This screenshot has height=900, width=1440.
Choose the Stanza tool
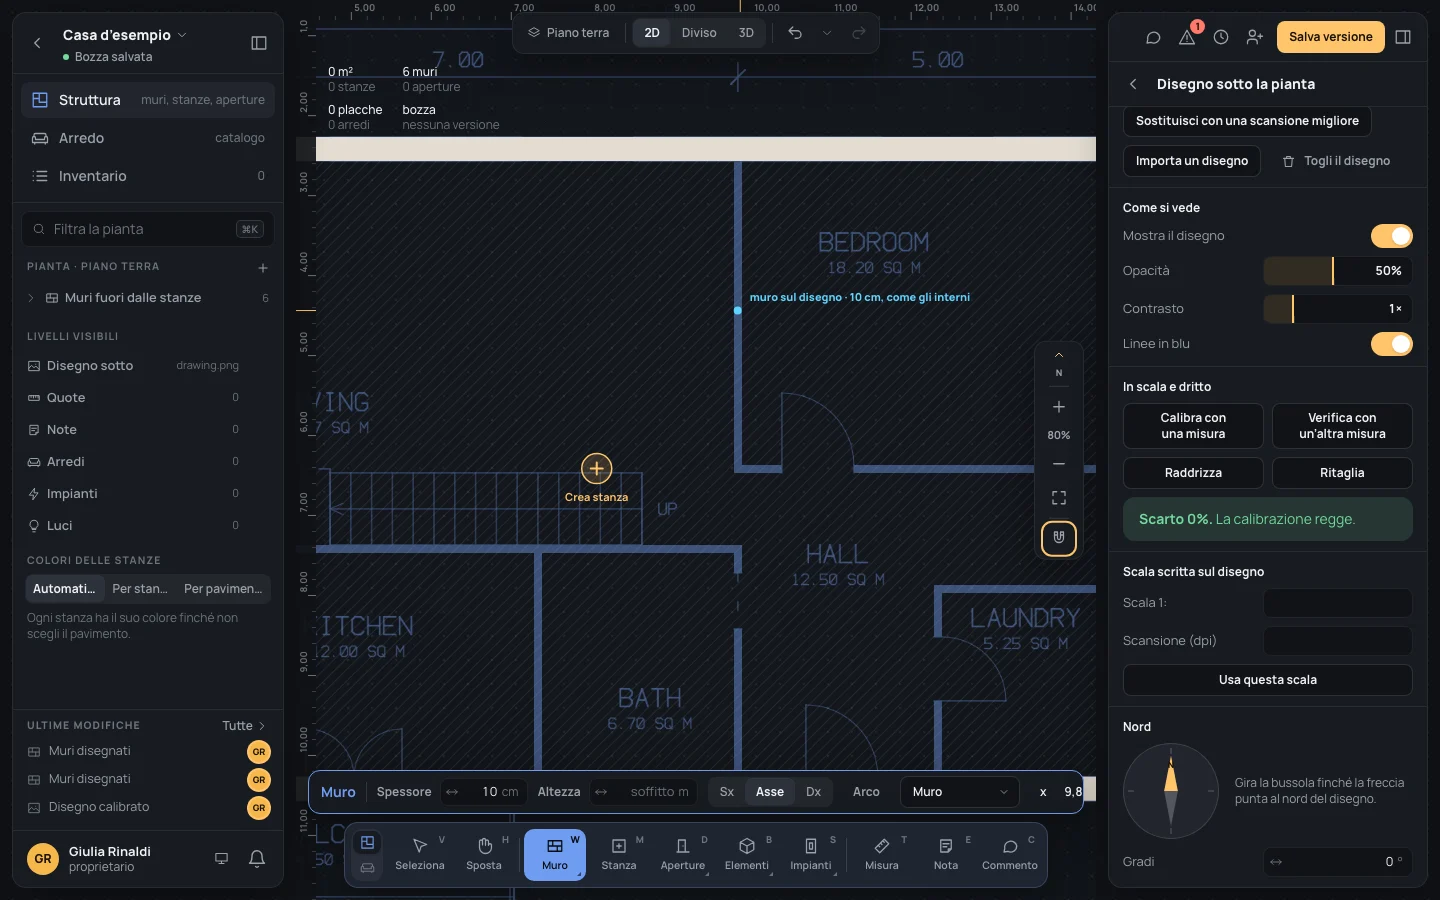pos(619,854)
